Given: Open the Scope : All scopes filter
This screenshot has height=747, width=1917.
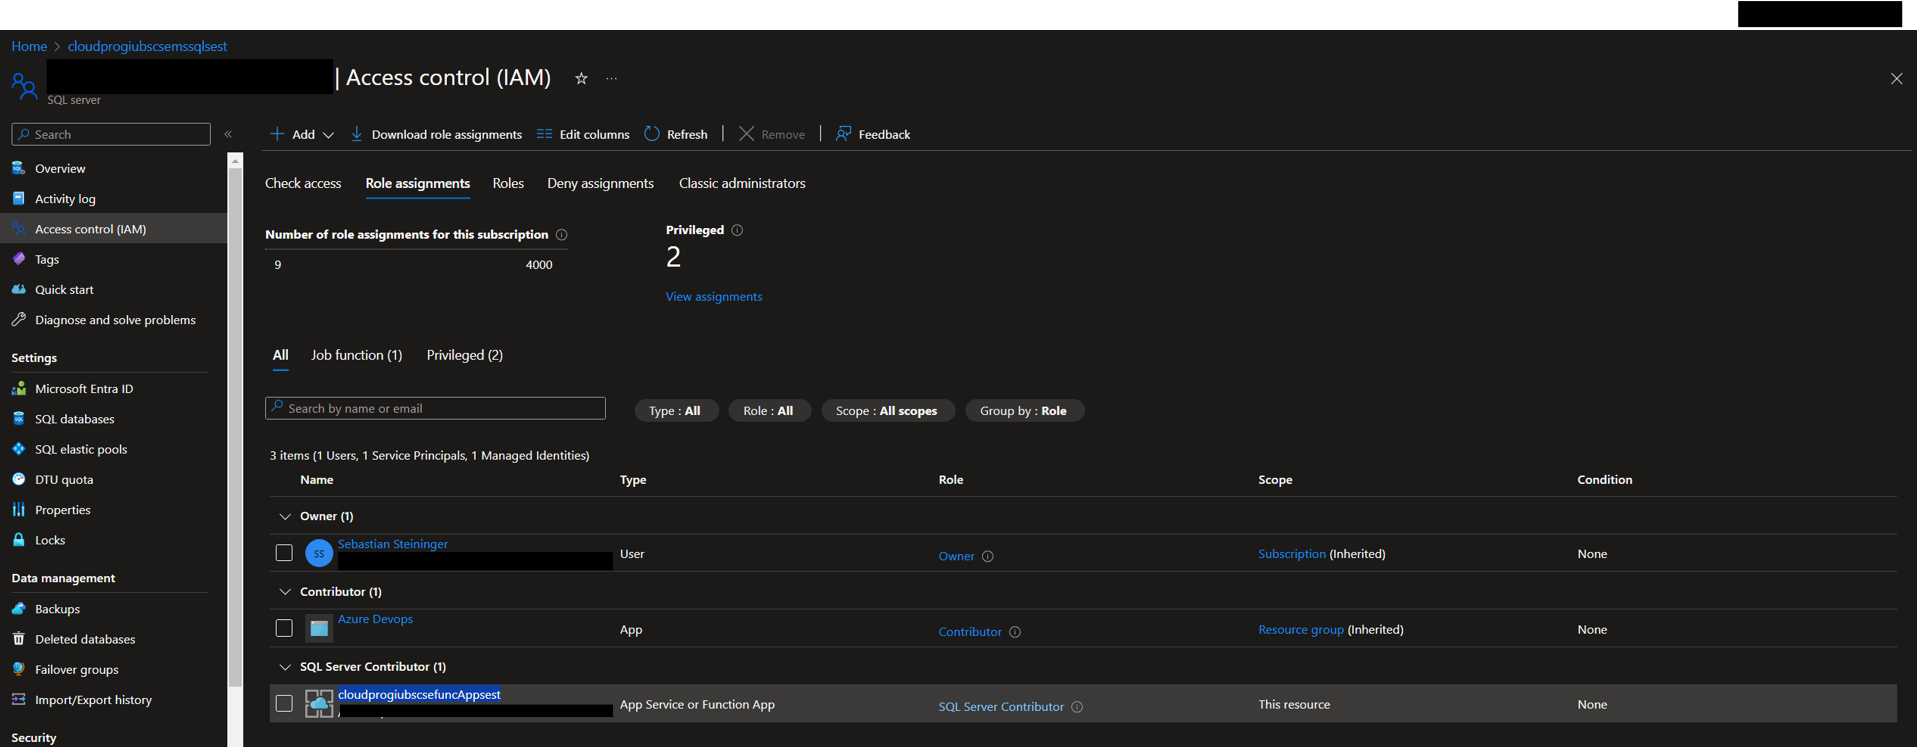Looking at the screenshot, I should pos(887,411).
